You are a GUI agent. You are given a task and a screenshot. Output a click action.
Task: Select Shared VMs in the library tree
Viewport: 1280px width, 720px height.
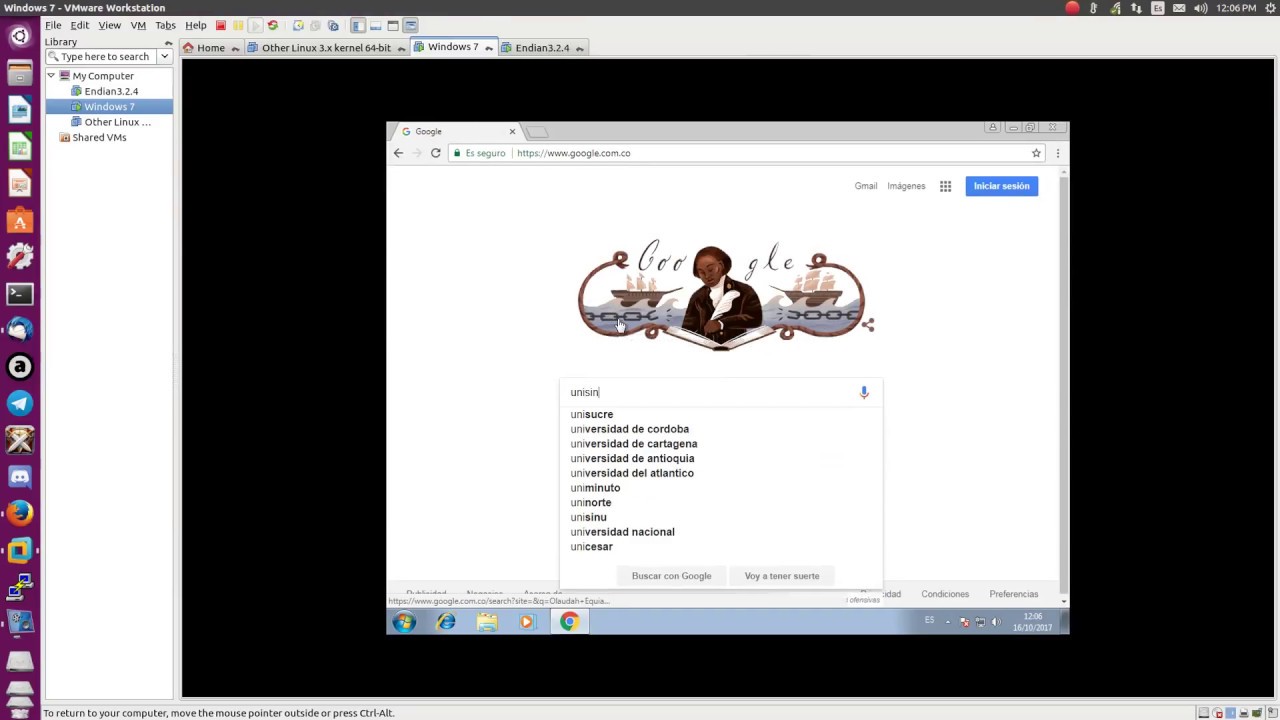click(x=99, y=138)
